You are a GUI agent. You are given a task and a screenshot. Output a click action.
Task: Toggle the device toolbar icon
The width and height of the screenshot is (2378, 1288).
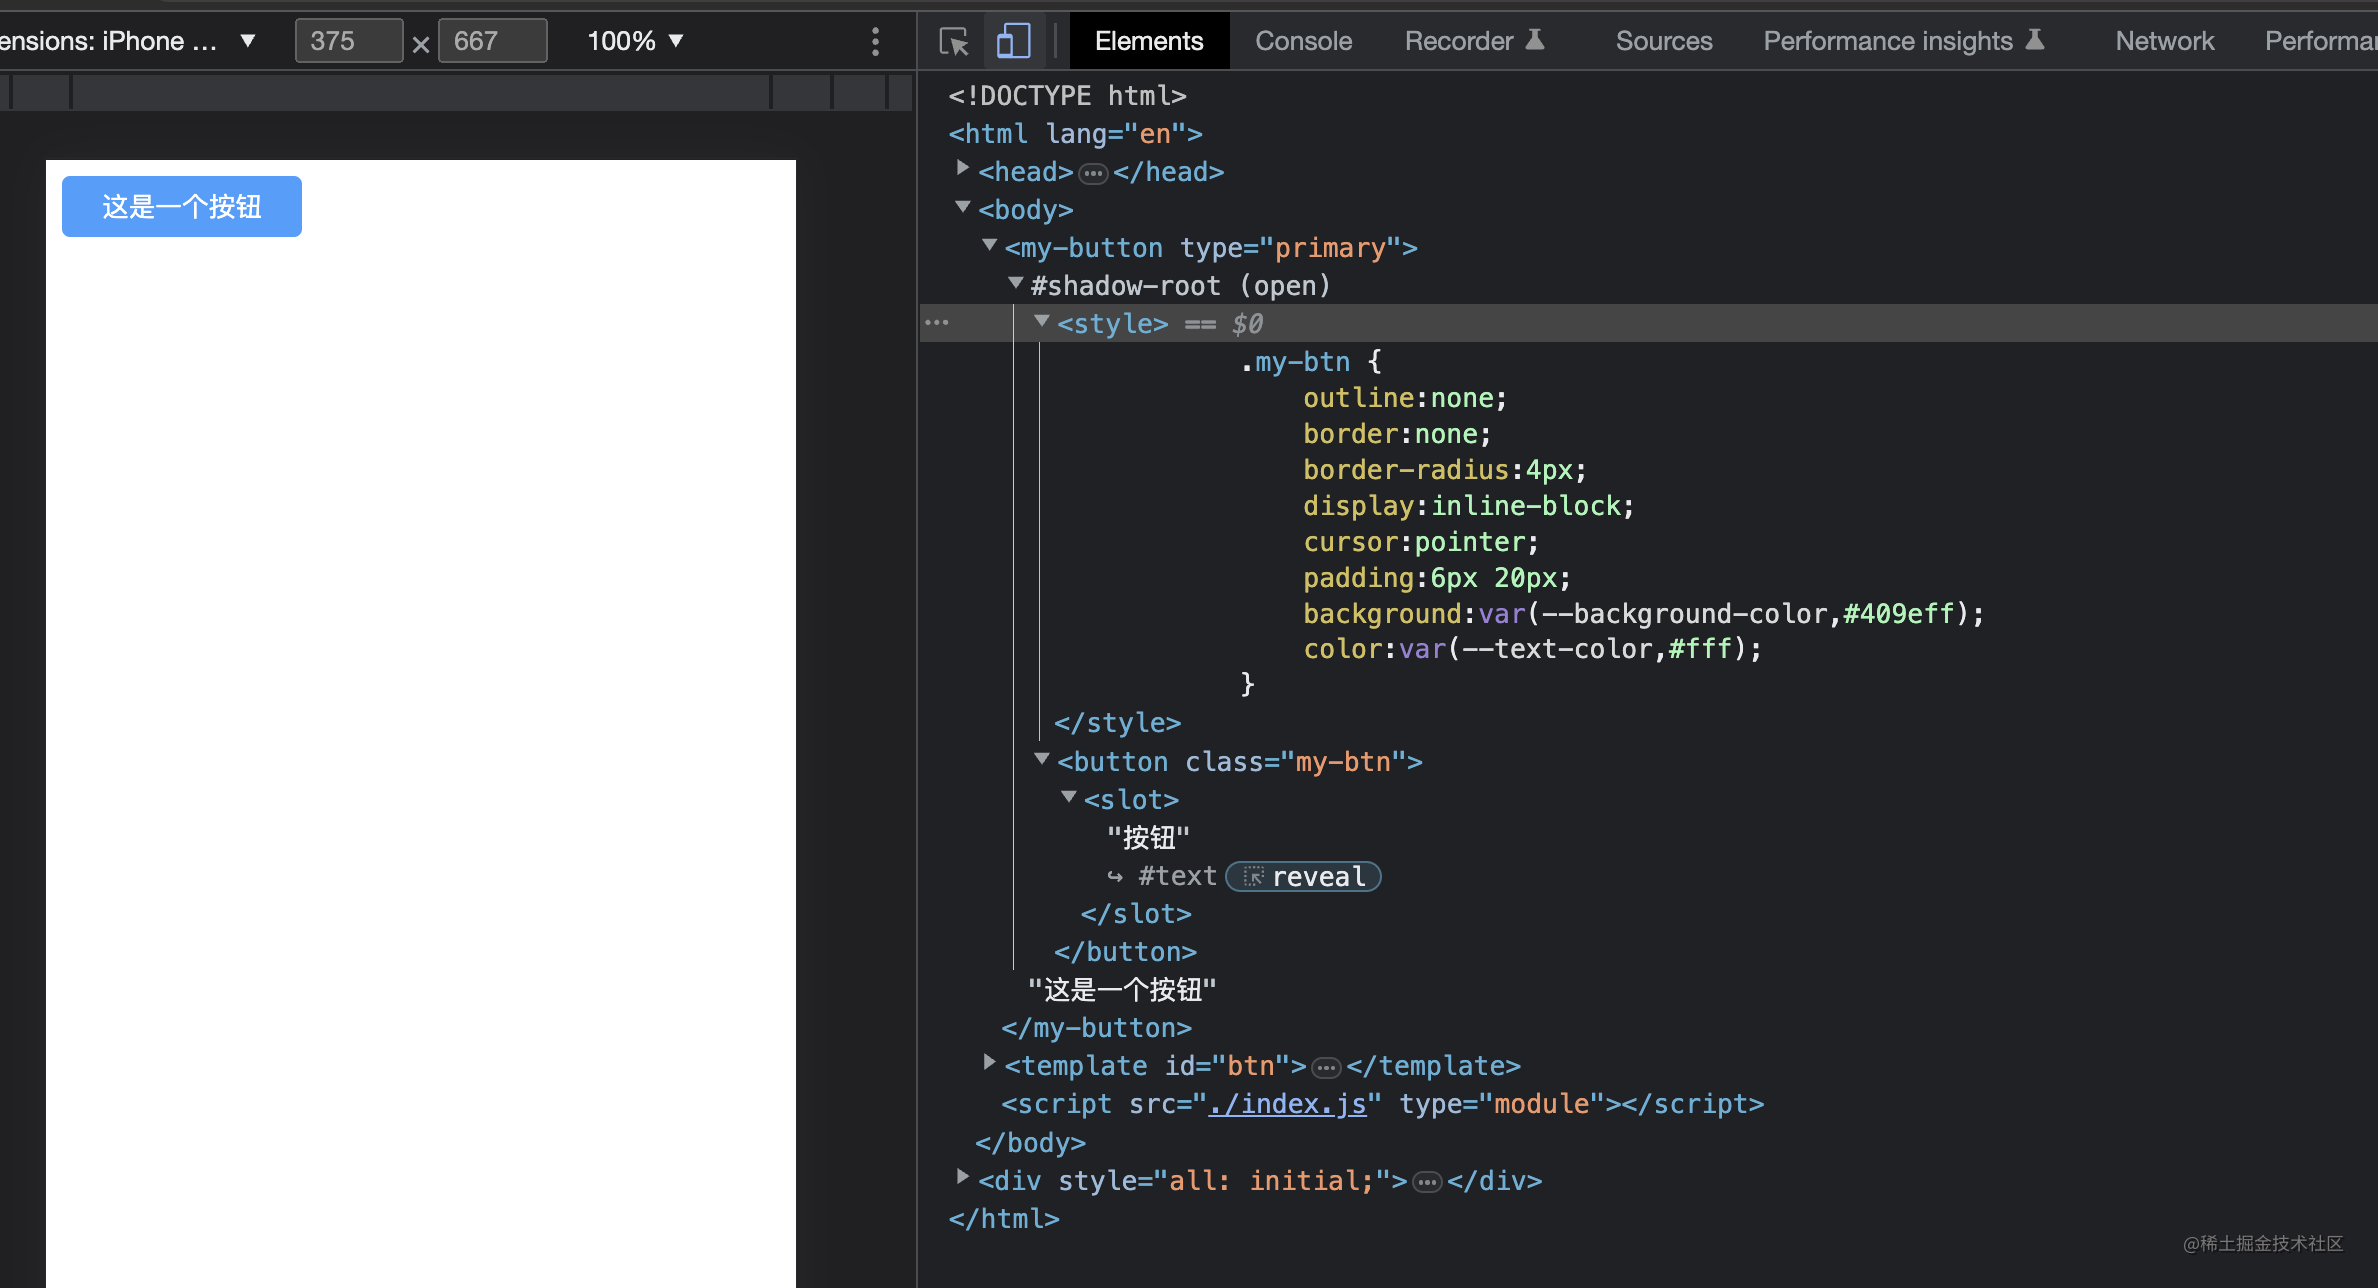click(x=1013, y=41)
